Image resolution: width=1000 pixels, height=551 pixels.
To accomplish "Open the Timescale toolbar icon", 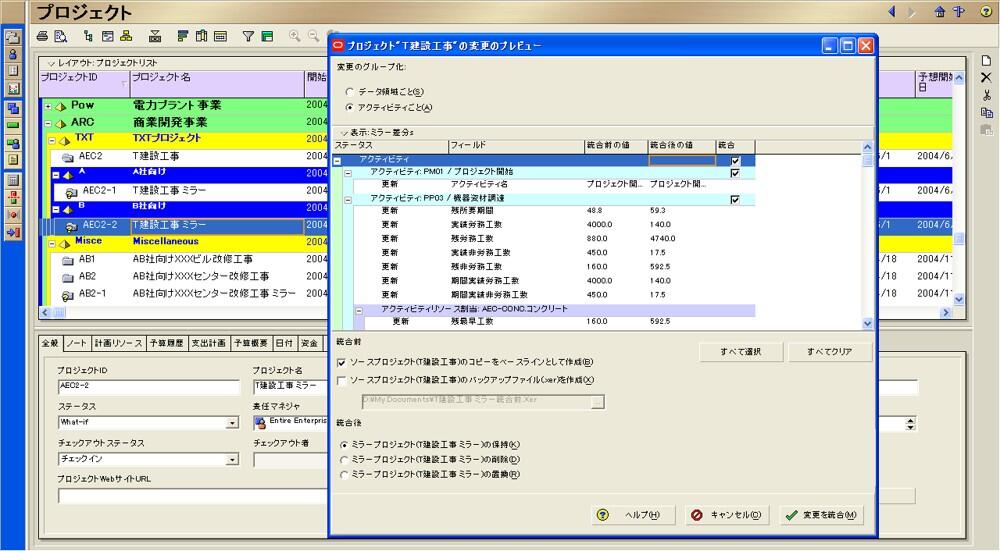I will (221, 36).
